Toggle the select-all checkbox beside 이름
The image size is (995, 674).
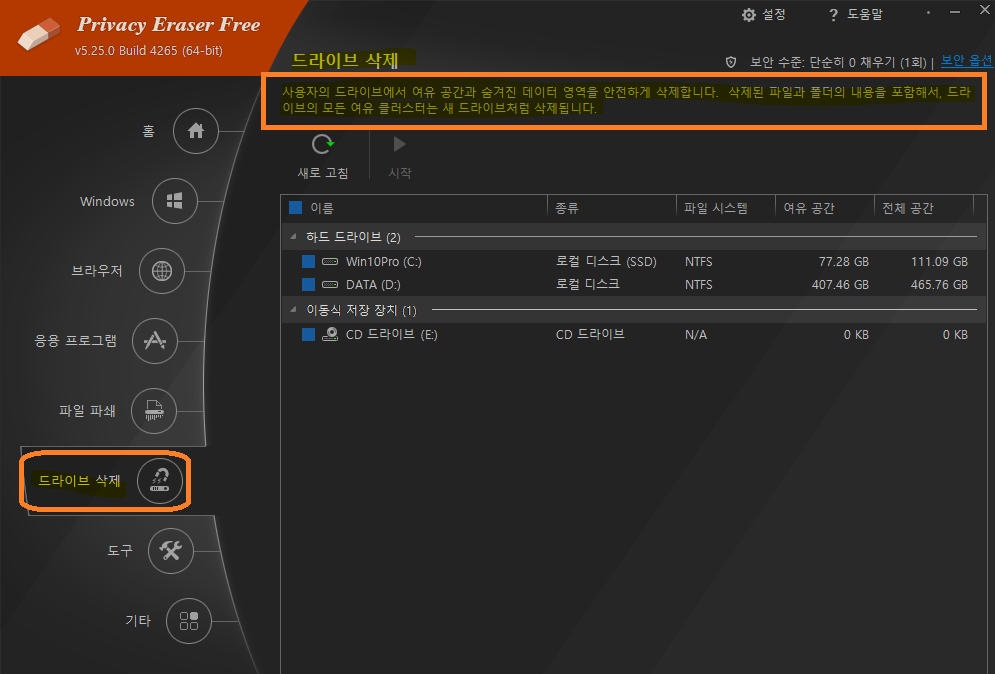[295, 208]
